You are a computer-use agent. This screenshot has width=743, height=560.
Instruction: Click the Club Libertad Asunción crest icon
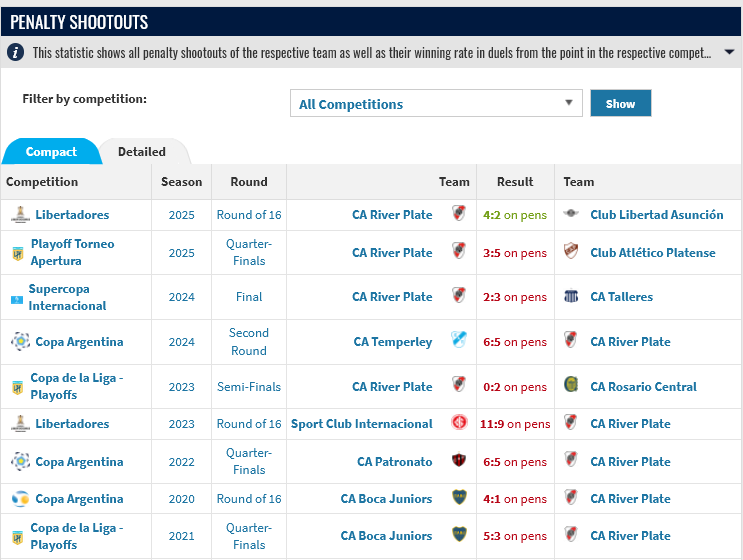point(571,214)
